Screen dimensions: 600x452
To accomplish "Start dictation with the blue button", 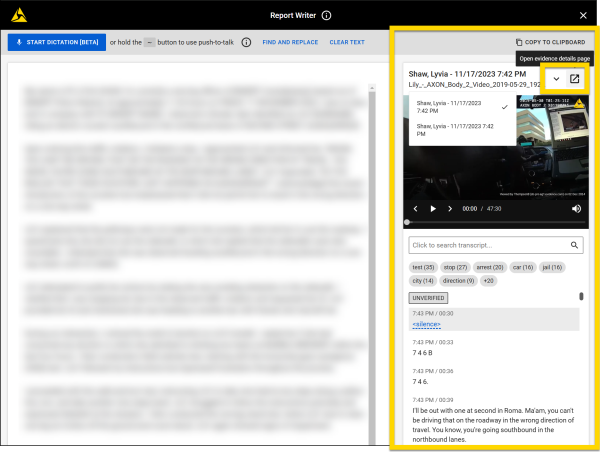I will coord(56,42).
